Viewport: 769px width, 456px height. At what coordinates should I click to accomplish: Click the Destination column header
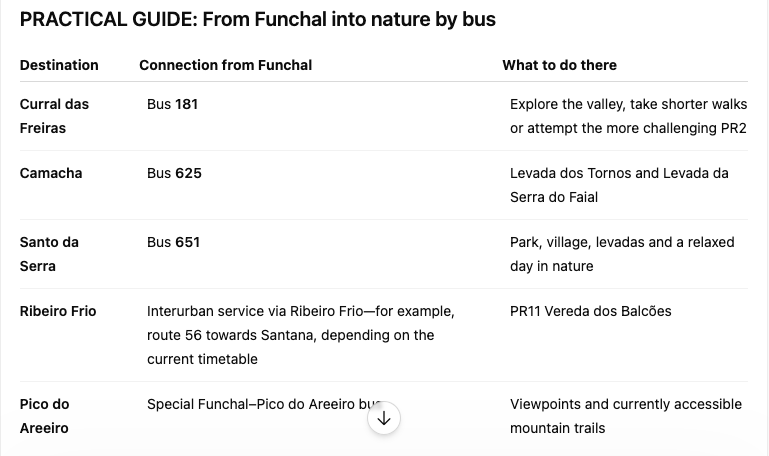pyautogui.click(x=59, y=65)
